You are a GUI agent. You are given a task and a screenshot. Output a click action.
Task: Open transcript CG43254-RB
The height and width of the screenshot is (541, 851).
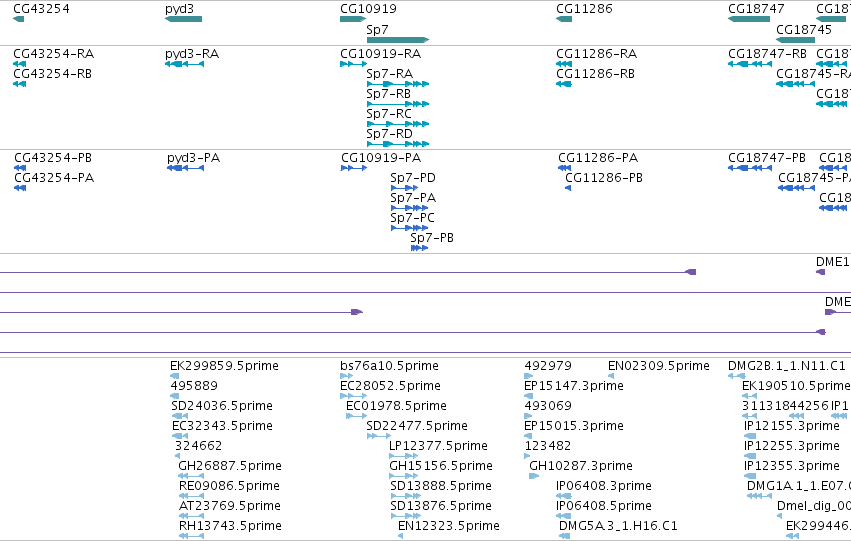52,74
